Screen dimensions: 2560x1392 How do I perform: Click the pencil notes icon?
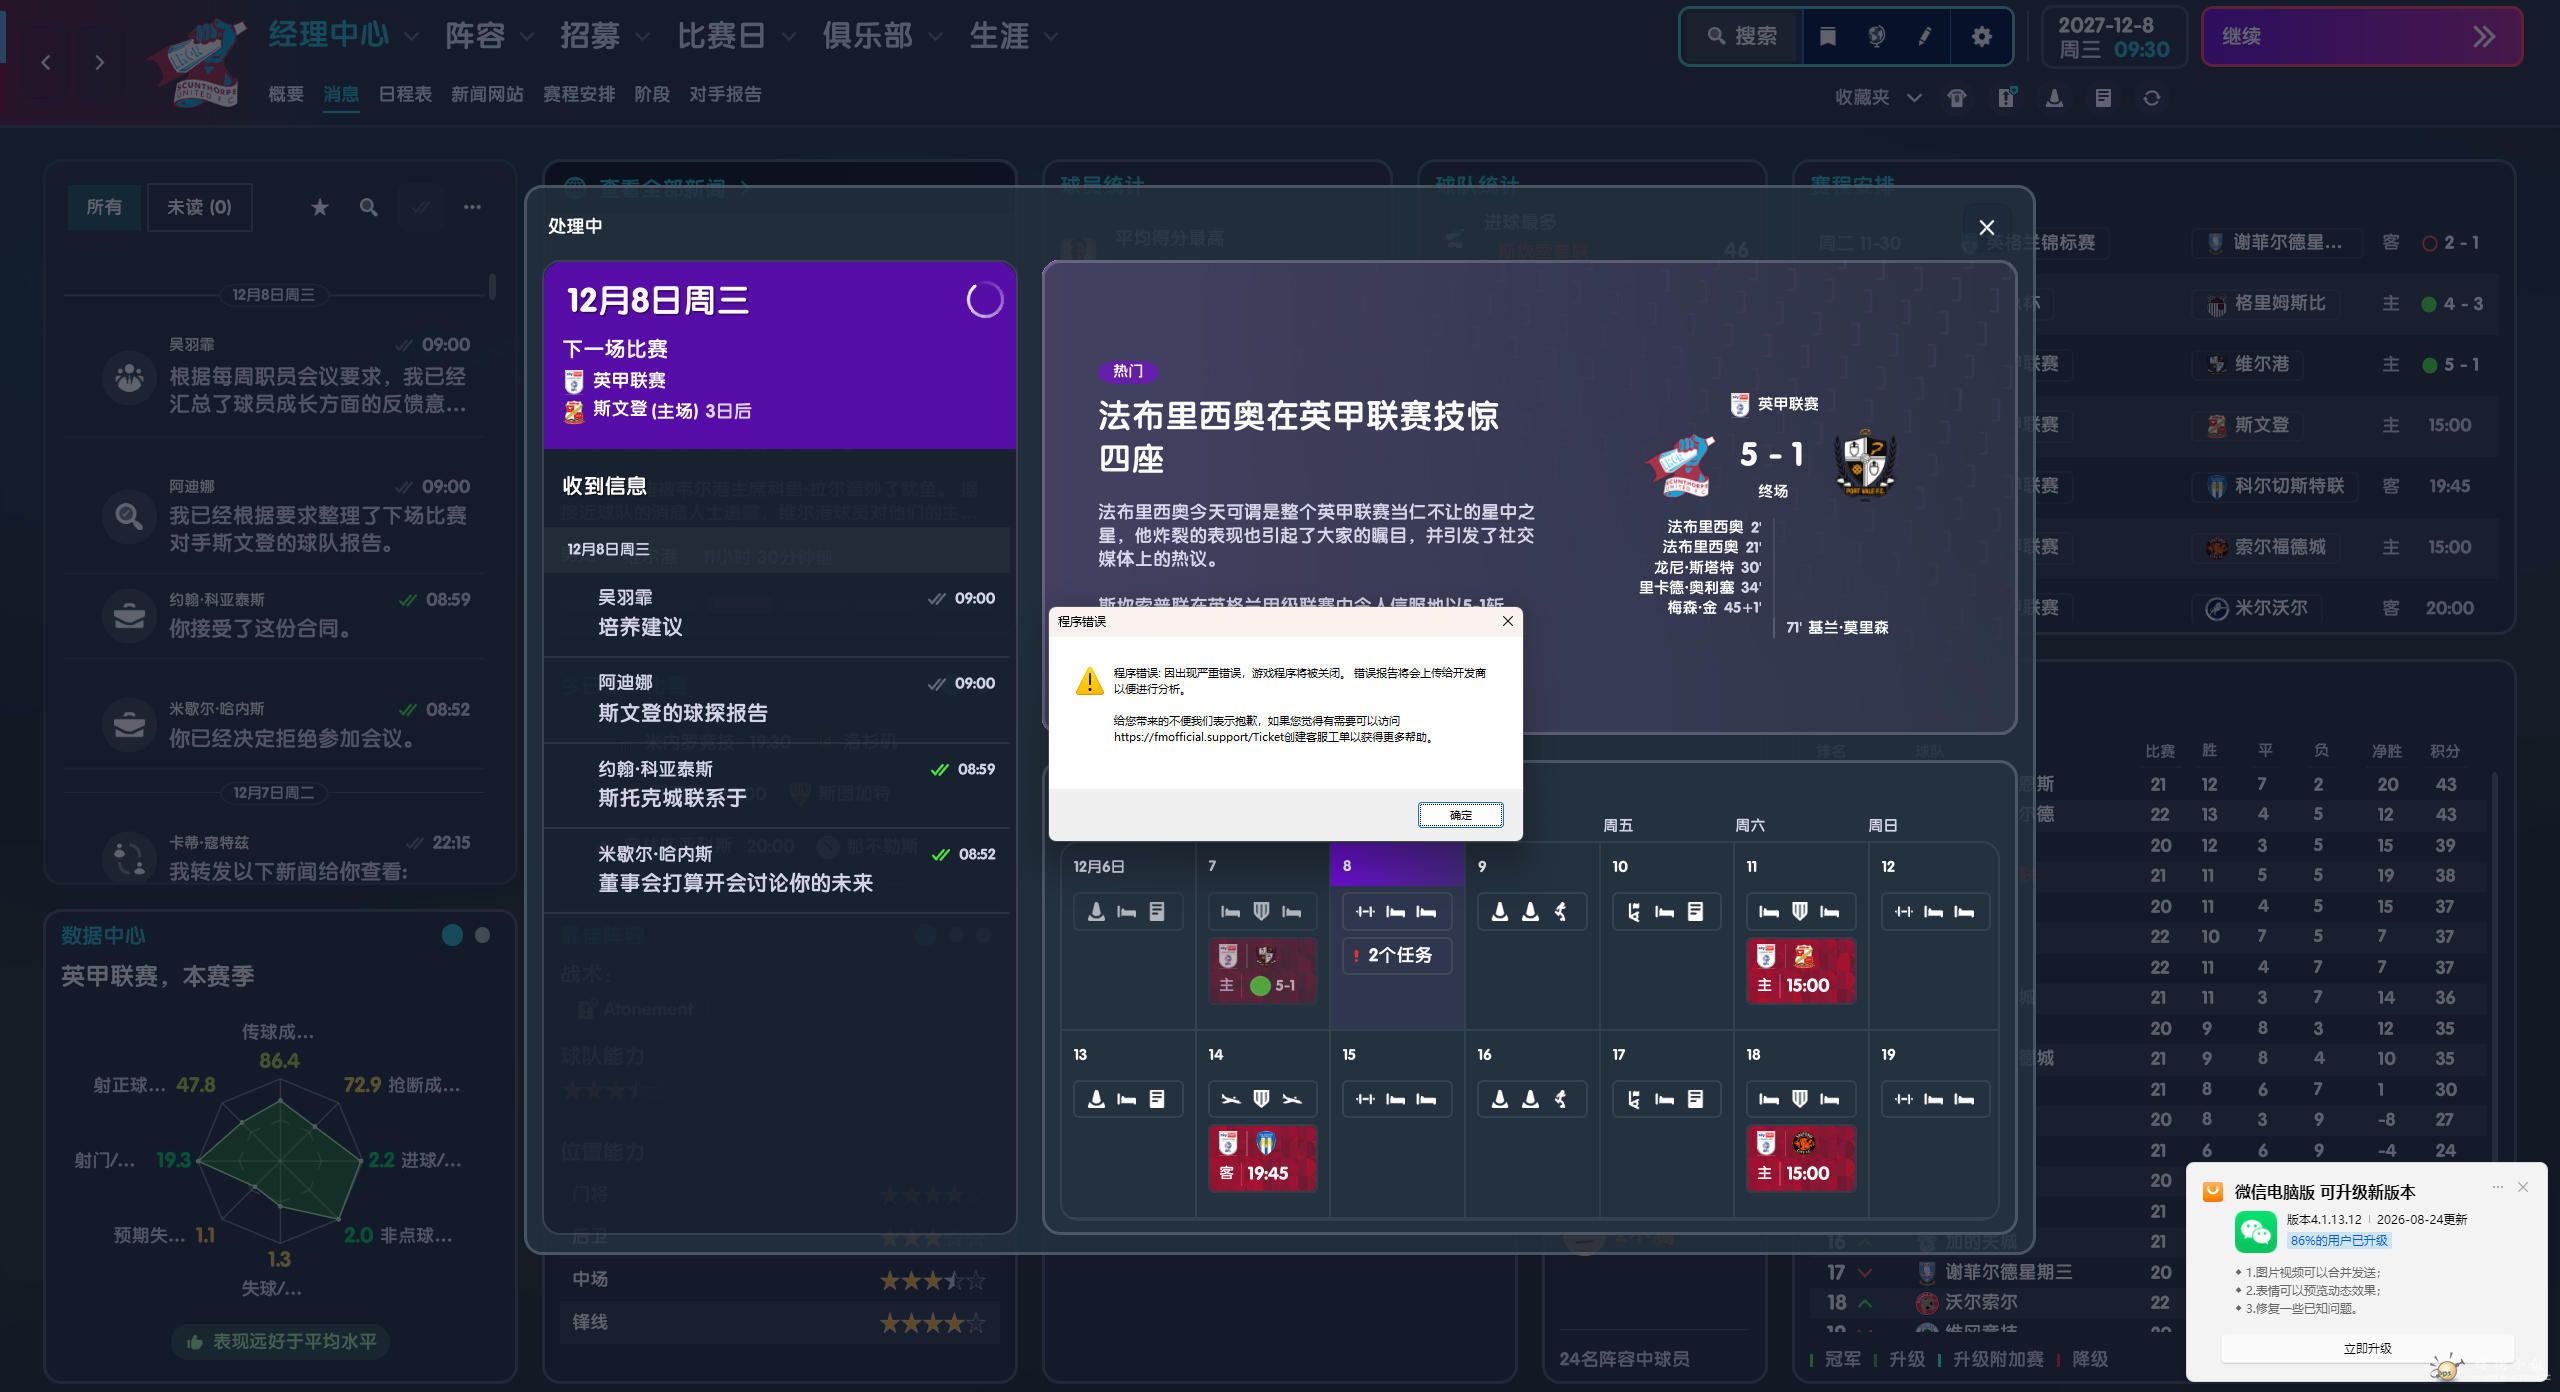click(1925, 37)
